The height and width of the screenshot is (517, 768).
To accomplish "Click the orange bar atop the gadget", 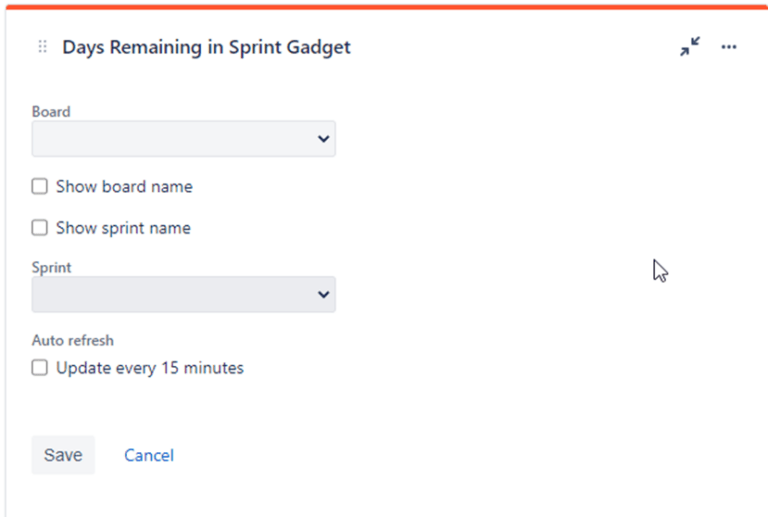I will point(384,5).
